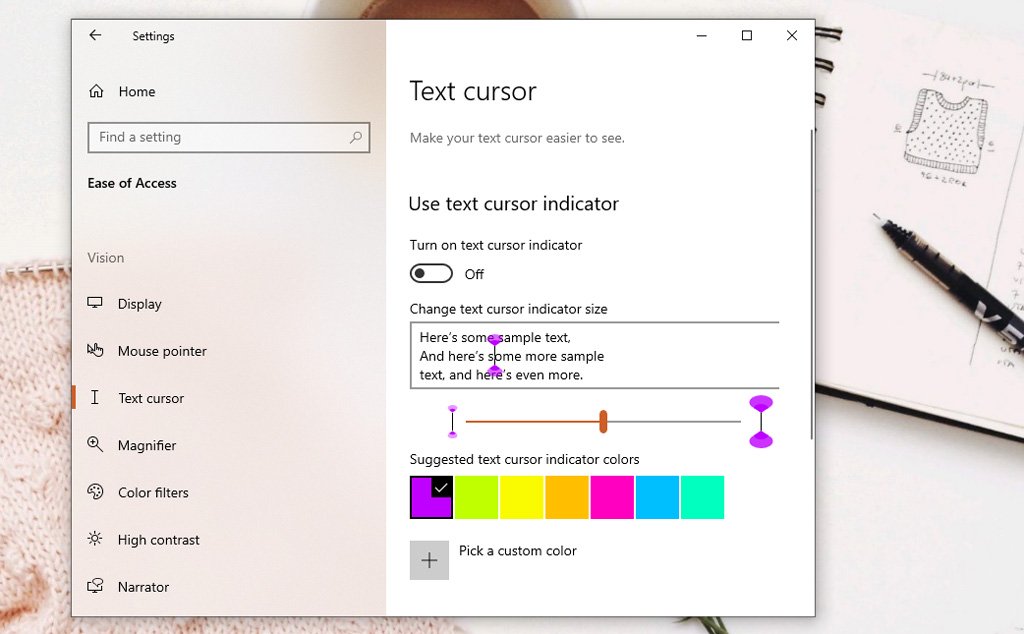
Task: Click the Color filters palette icon
Action: [95, 492]
